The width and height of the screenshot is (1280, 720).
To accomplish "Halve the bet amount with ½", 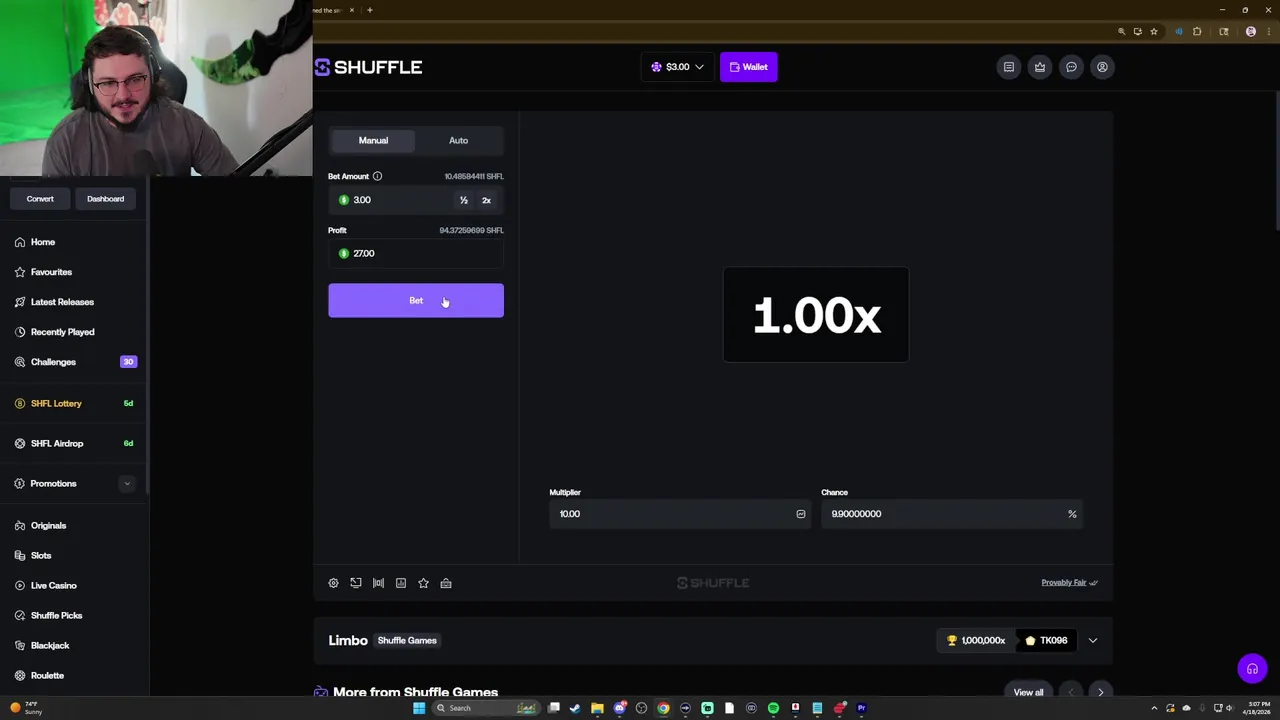I will [464, 200].
